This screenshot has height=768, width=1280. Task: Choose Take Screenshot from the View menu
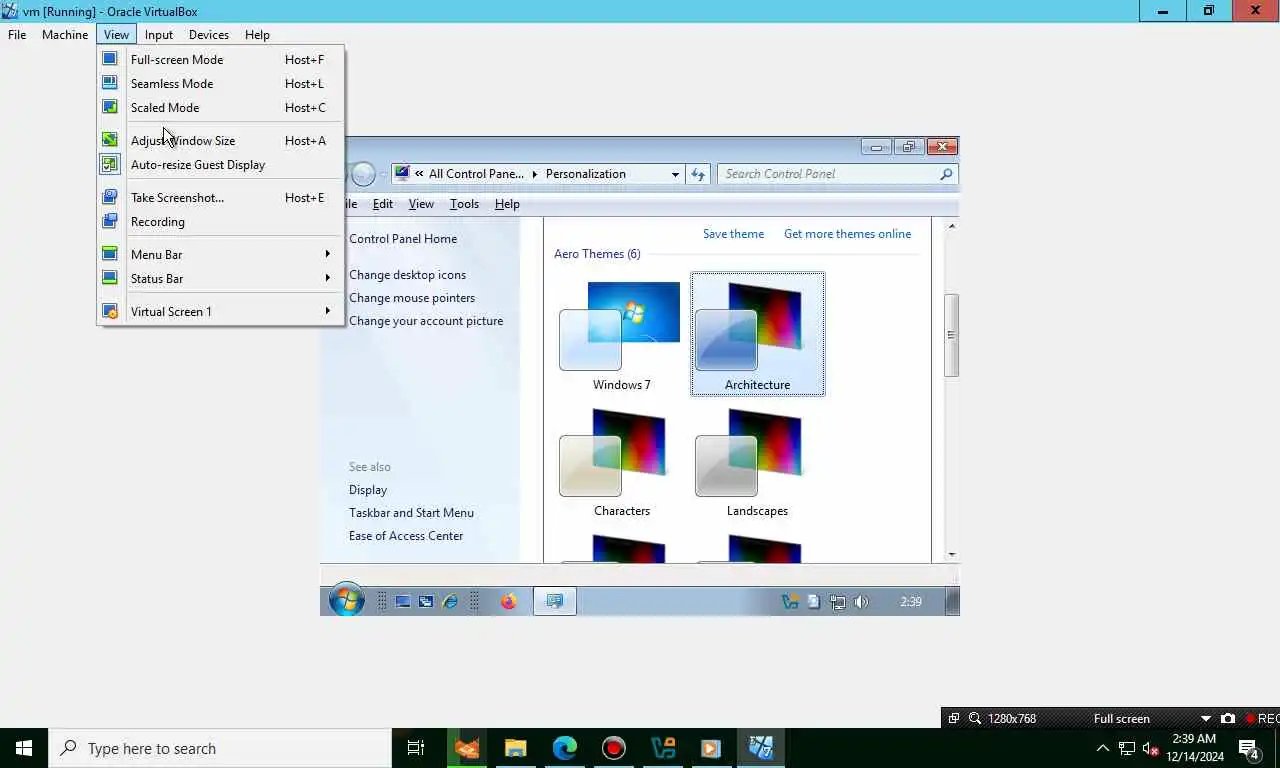tap(221, 197)
